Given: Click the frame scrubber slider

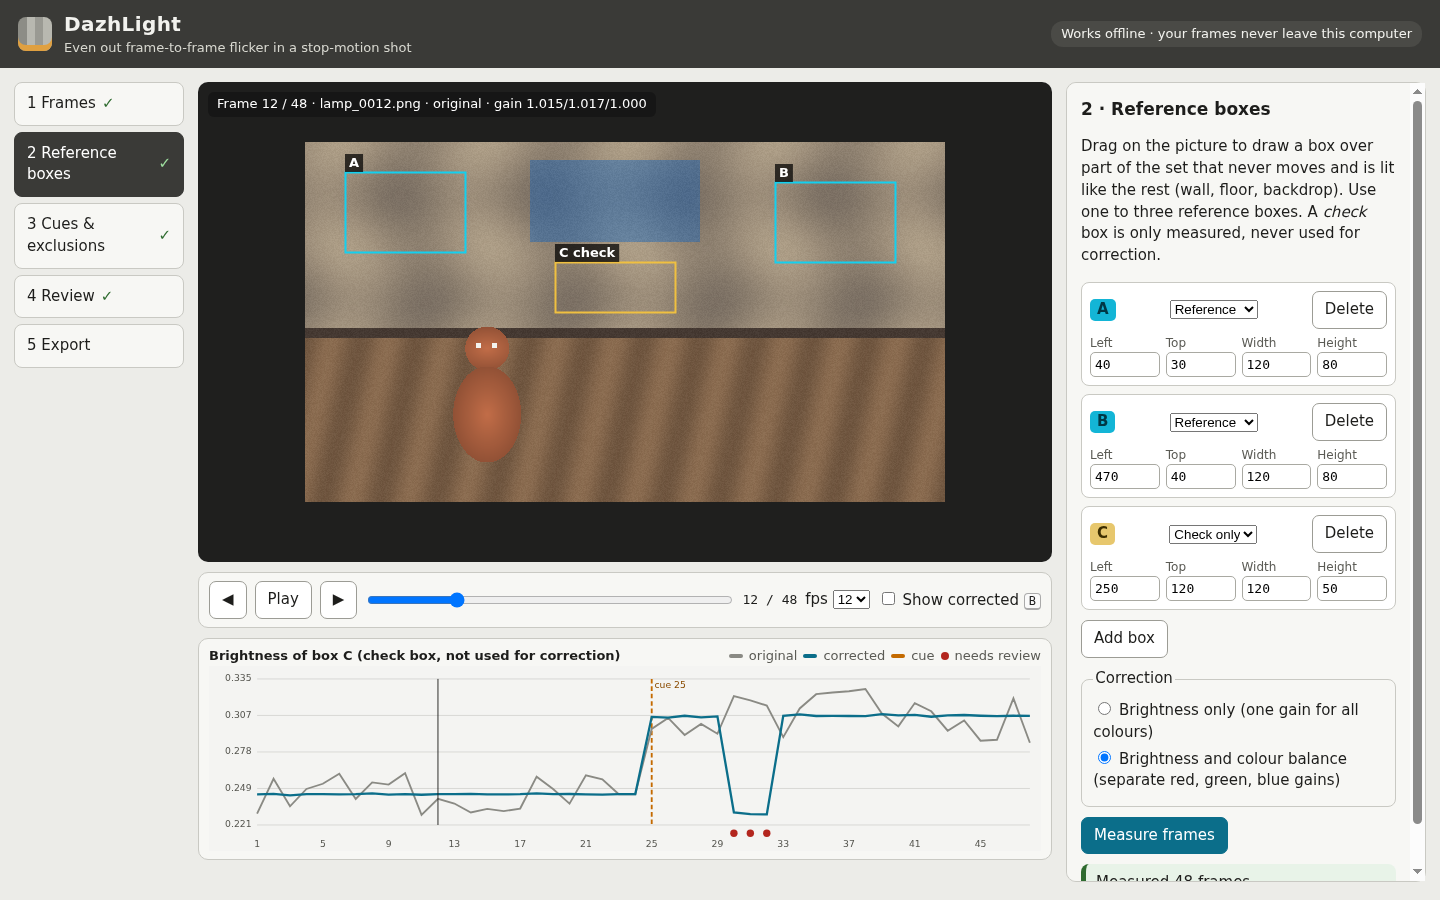Looking at the screenshot, I should (550, 600).
